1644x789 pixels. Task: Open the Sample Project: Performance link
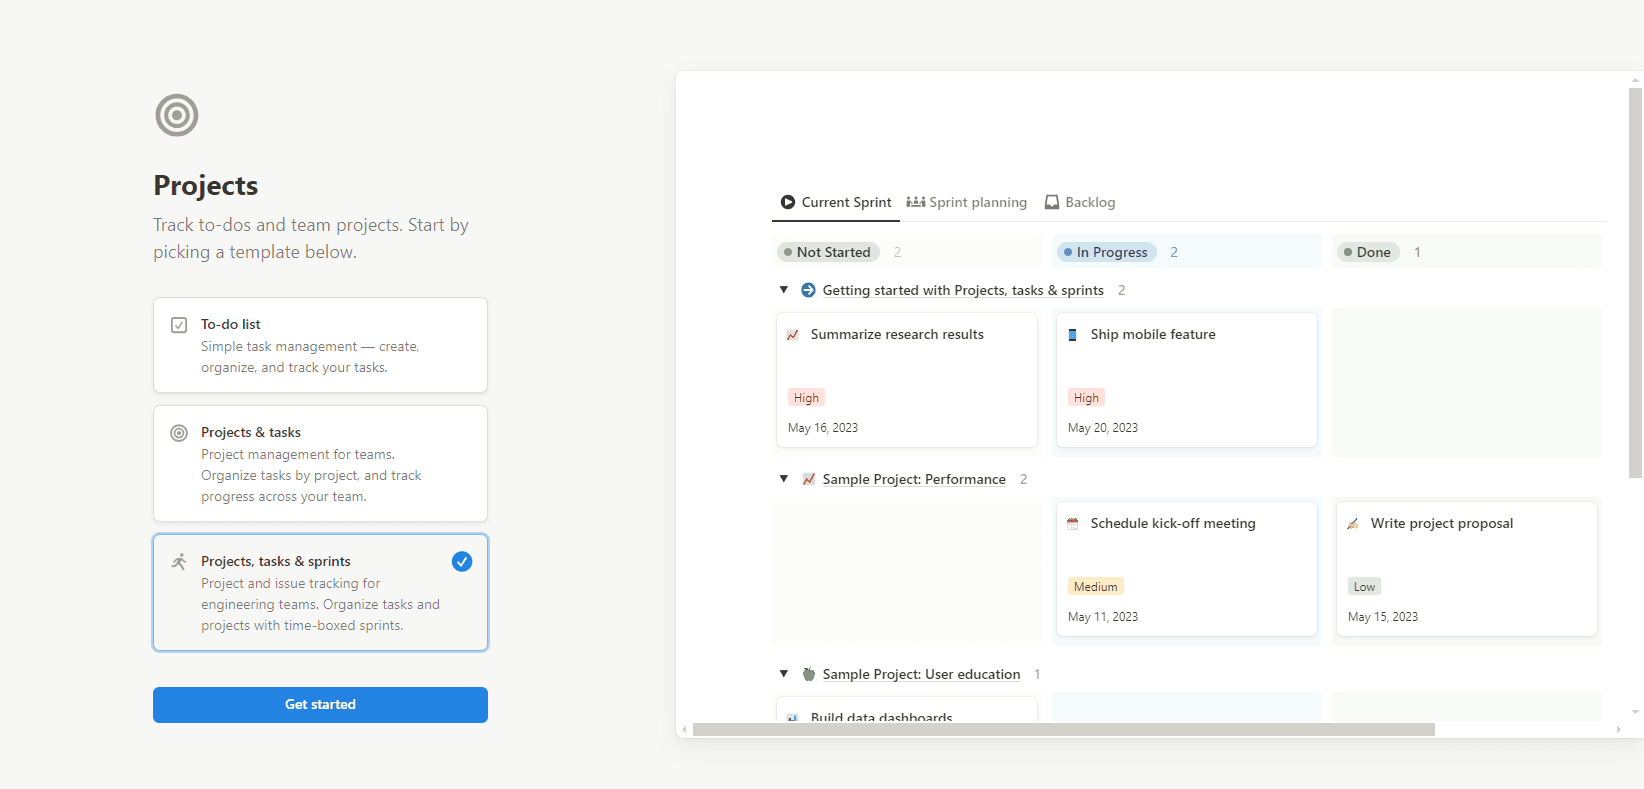click(x=914, y=479)
